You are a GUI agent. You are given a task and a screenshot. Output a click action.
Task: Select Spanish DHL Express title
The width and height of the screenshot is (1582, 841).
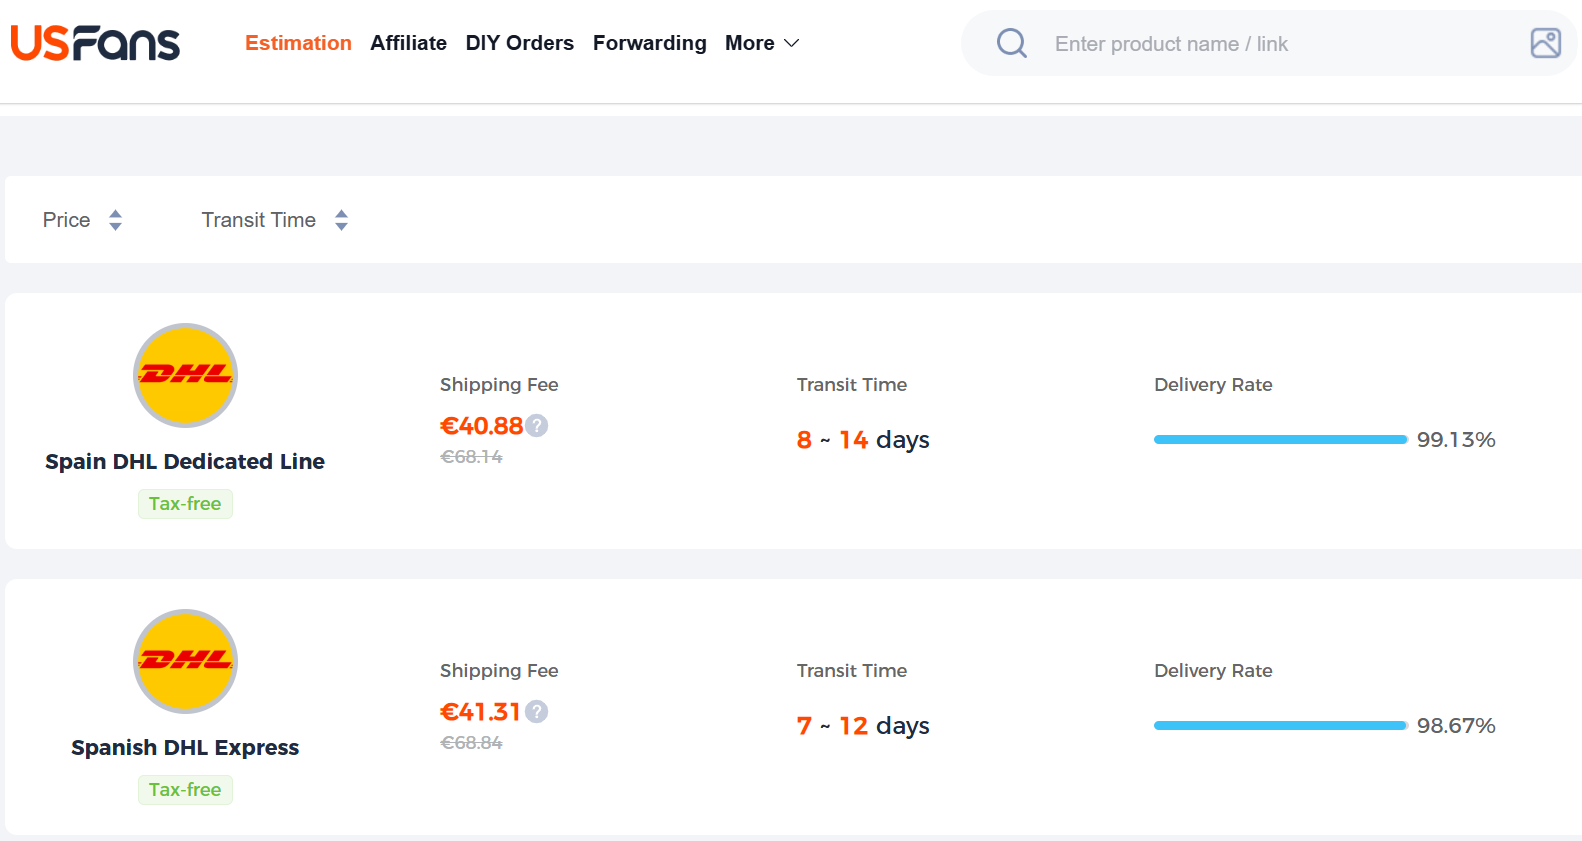tap(185, 747)
